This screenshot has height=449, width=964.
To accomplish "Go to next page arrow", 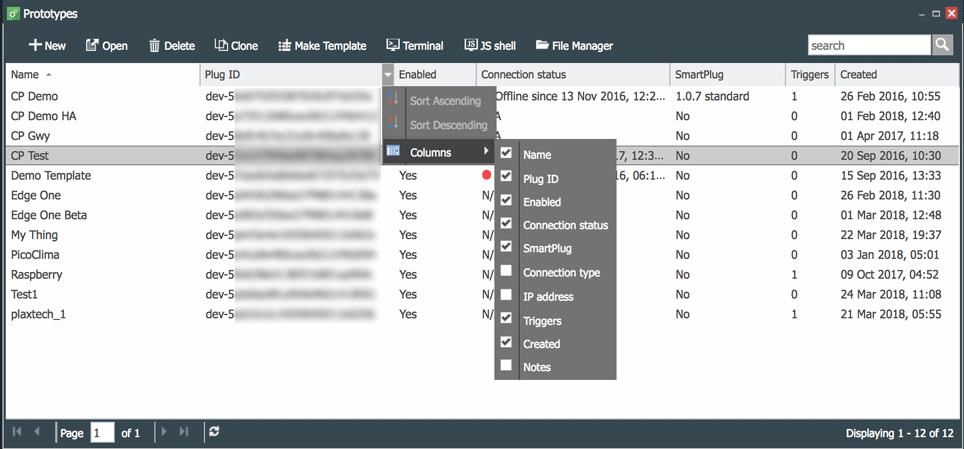I will pyautogui.click(x=164, y=432).
